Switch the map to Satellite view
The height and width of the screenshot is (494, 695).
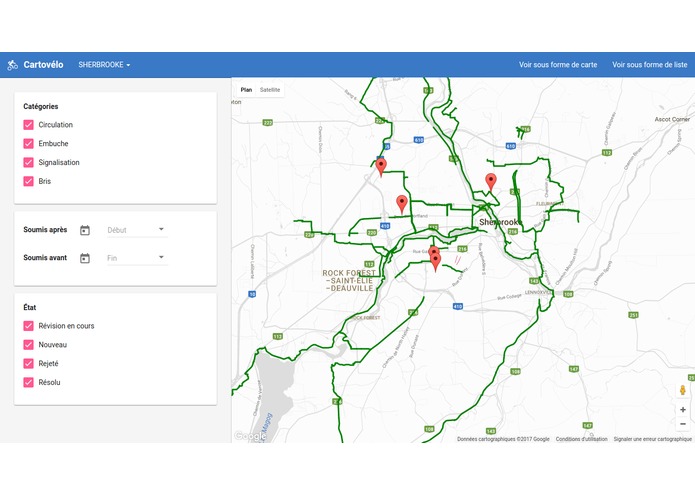point(270,90)
